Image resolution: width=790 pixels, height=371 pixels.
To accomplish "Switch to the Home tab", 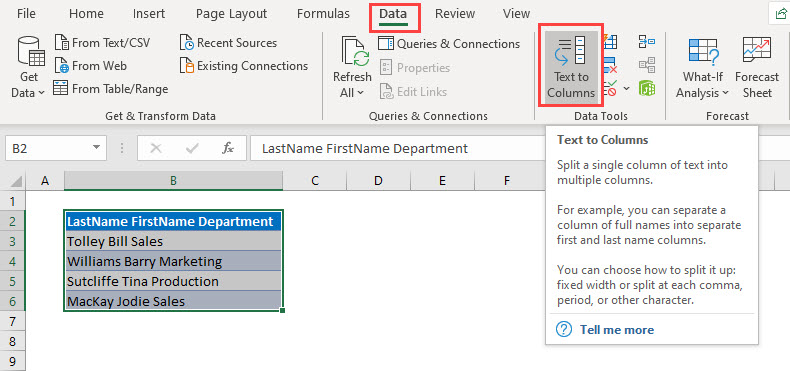I will 86,14.
